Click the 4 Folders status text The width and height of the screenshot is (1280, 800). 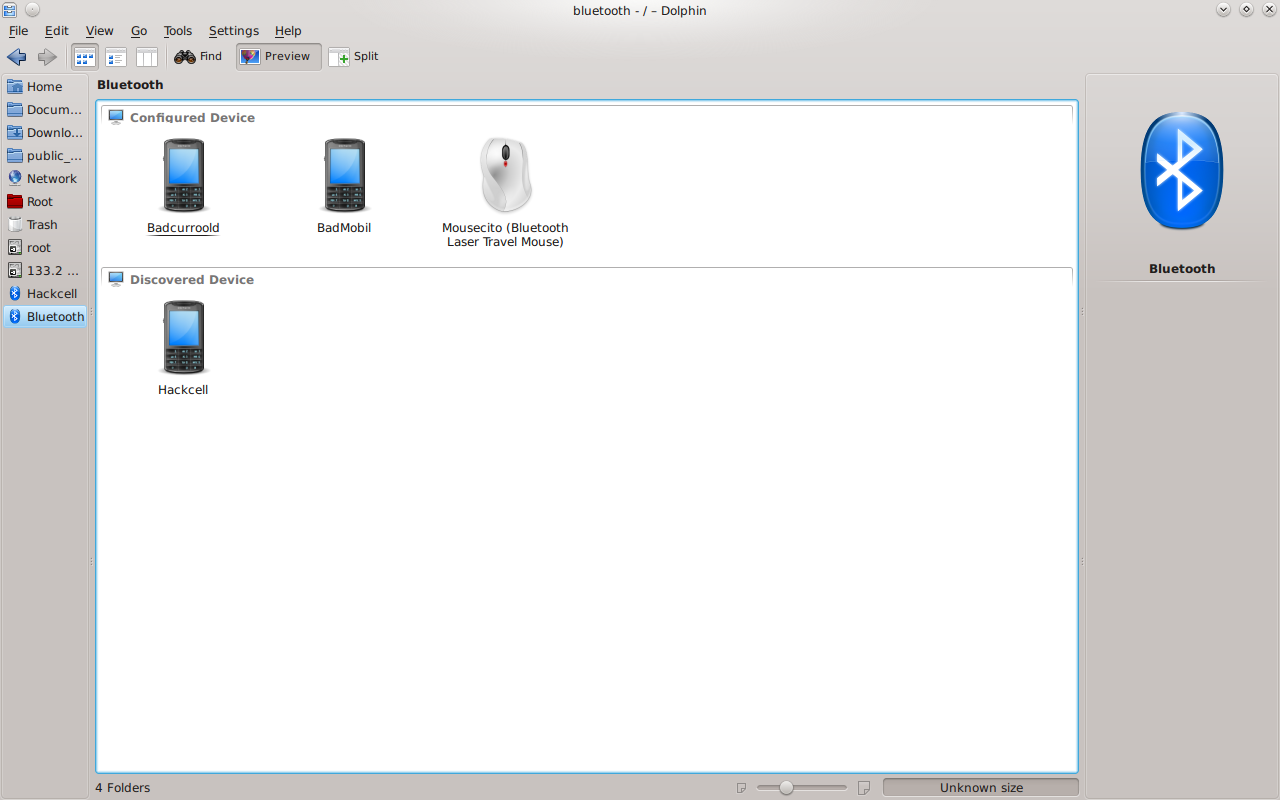click(123, 788)
